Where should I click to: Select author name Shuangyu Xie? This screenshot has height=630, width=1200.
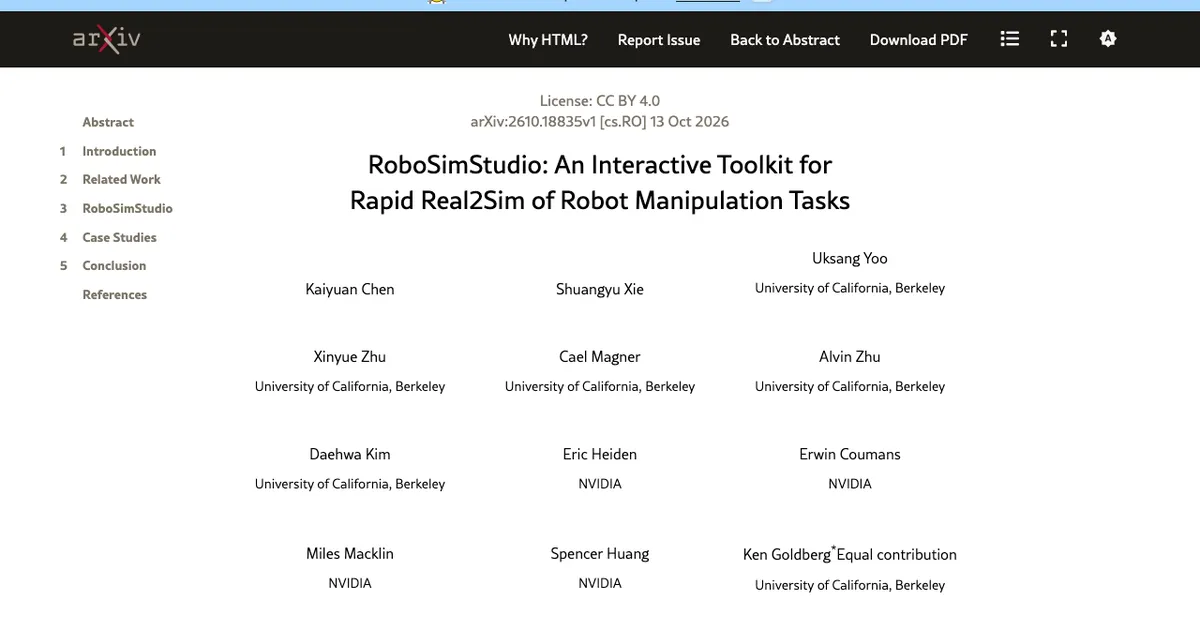[600, 289]
